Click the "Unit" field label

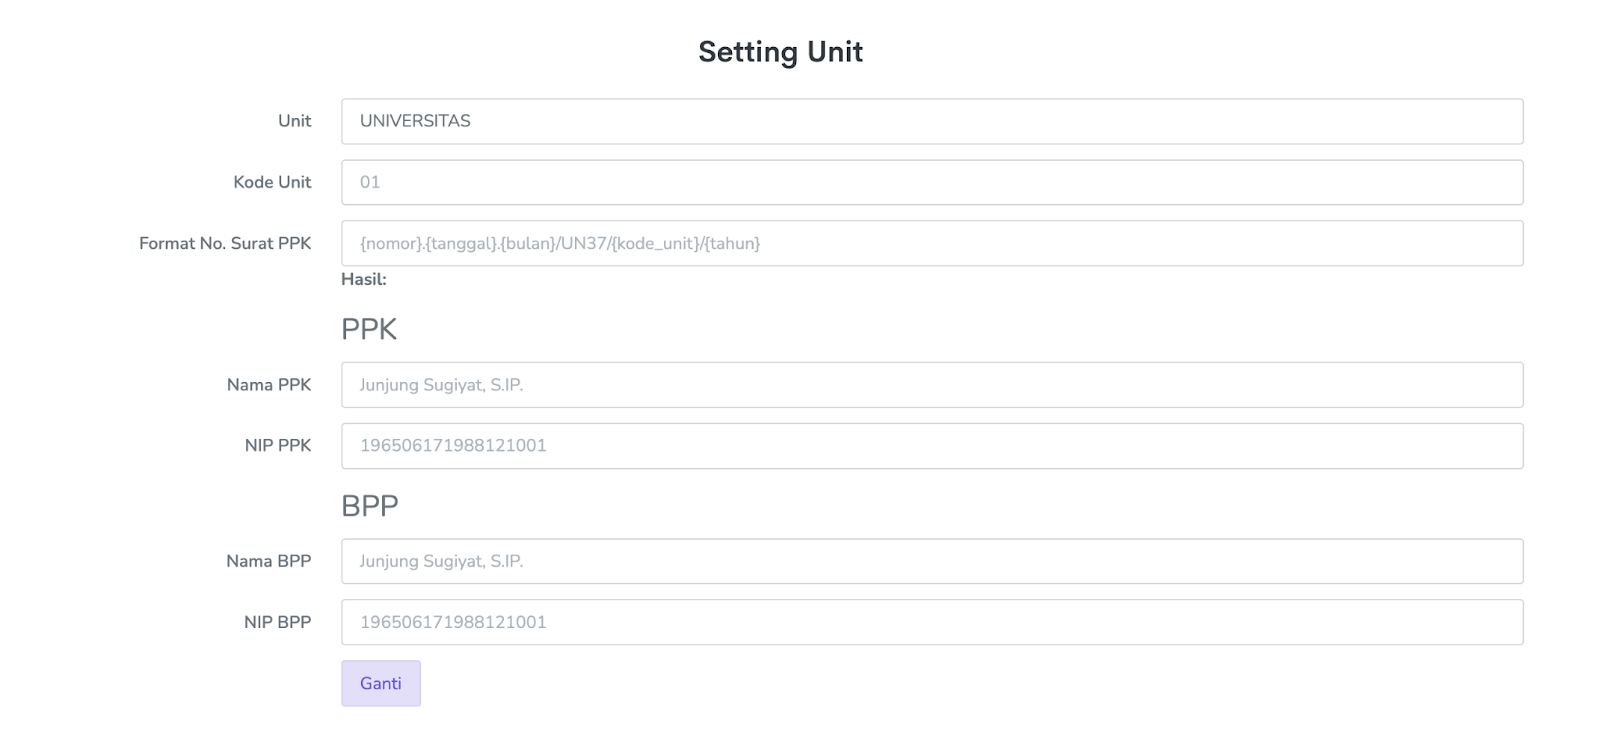click(294, 121)
